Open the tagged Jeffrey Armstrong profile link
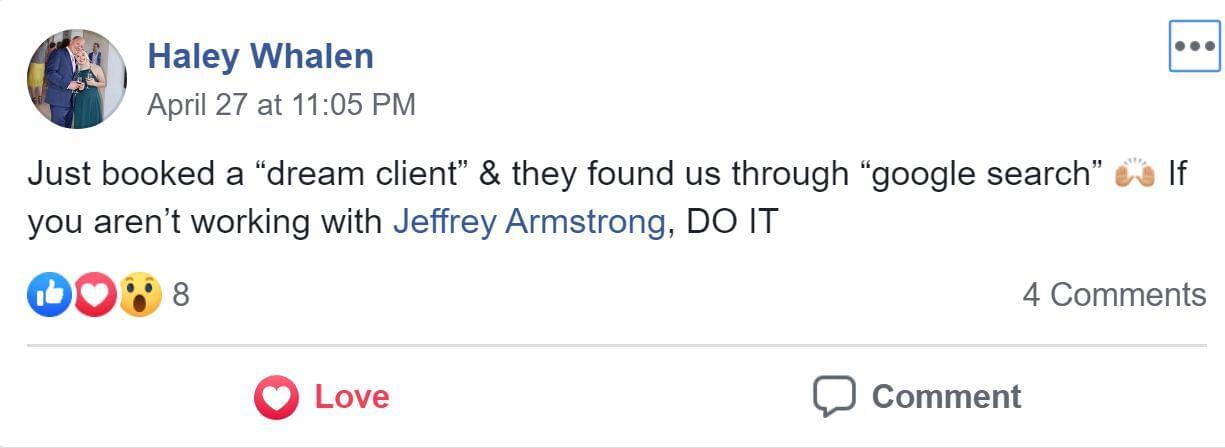This screenshot has height=448, width=1225. coord(529,221)
